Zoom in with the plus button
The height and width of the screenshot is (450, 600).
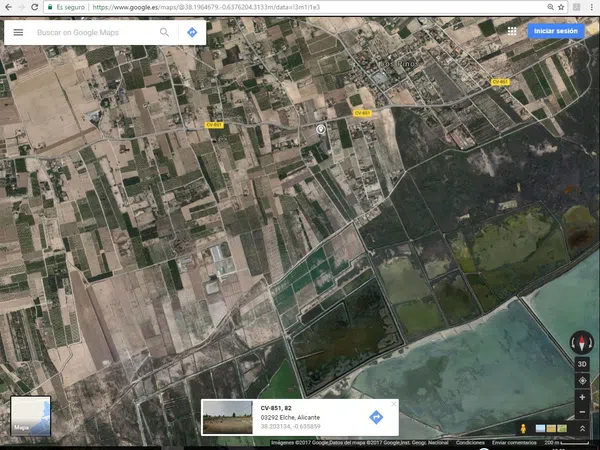582,398
